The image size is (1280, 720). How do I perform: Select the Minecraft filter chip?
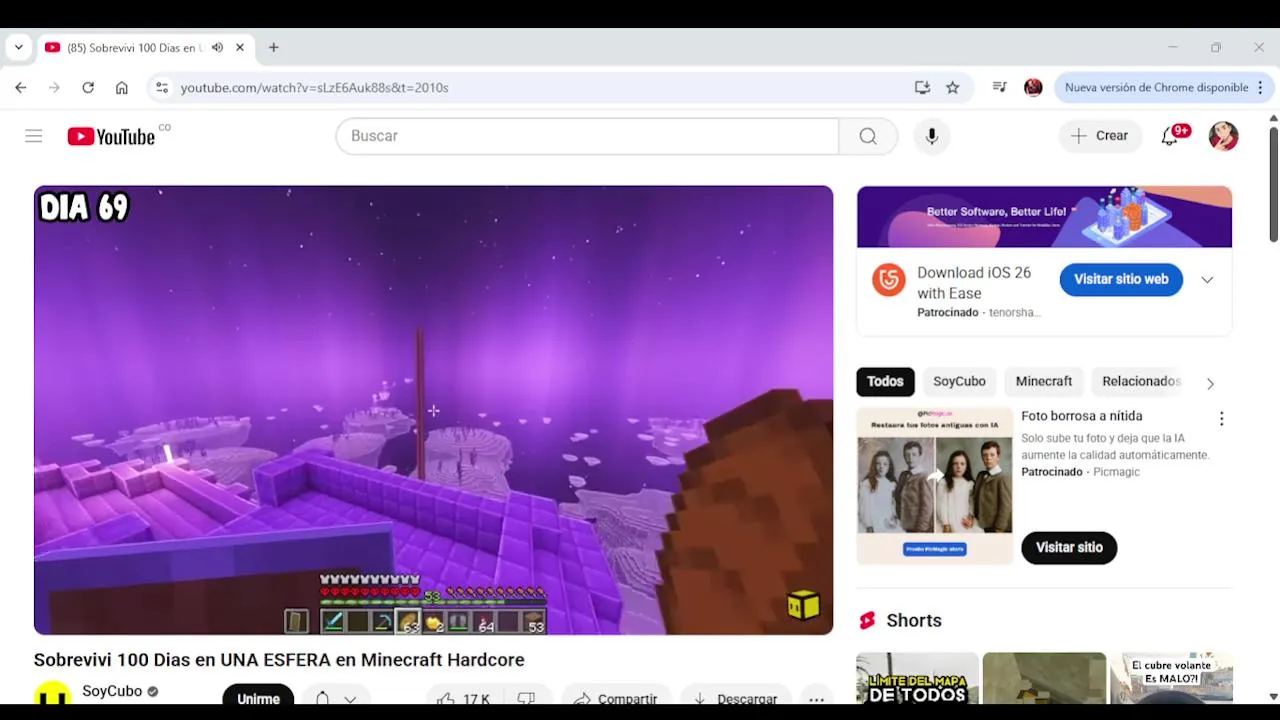click(1043, 381)
